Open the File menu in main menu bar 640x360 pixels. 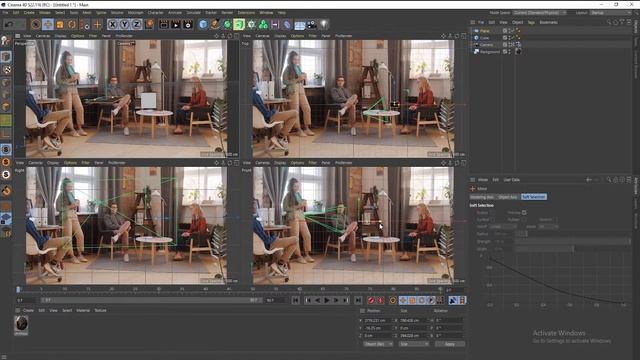coord(5,13)
